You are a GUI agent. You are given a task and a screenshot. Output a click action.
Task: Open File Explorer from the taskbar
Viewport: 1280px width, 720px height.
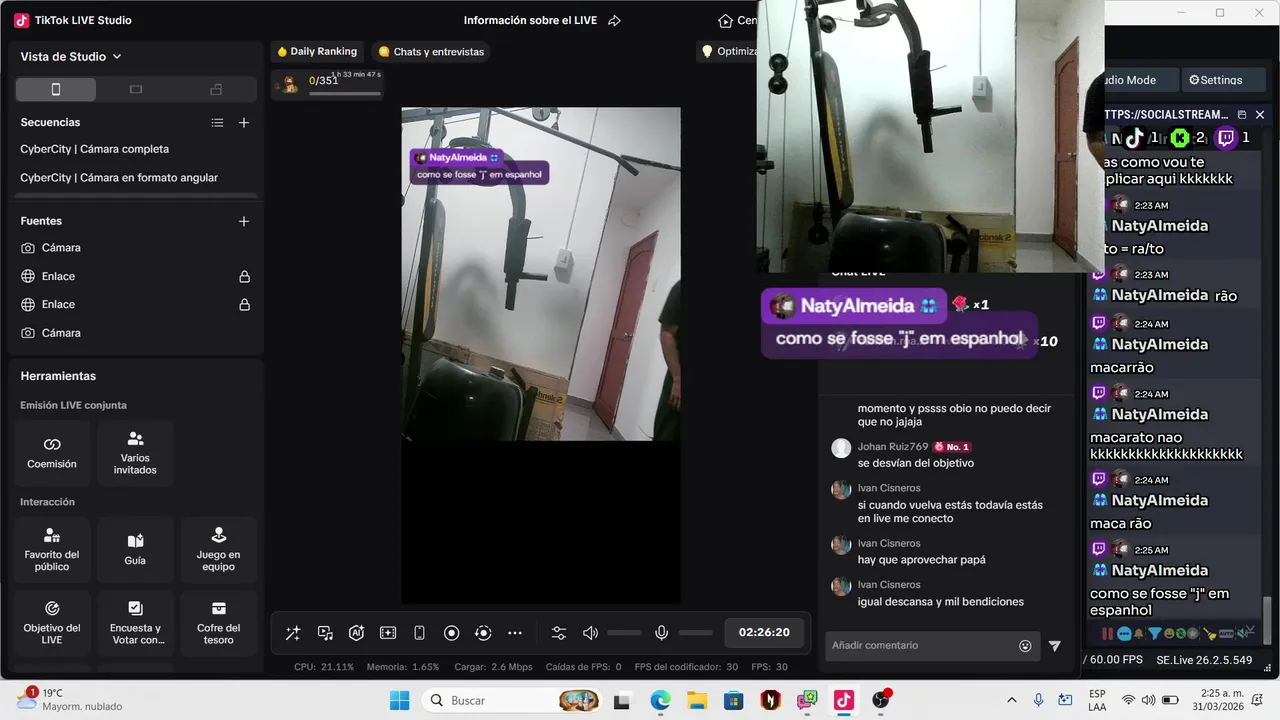pos(697,700)
